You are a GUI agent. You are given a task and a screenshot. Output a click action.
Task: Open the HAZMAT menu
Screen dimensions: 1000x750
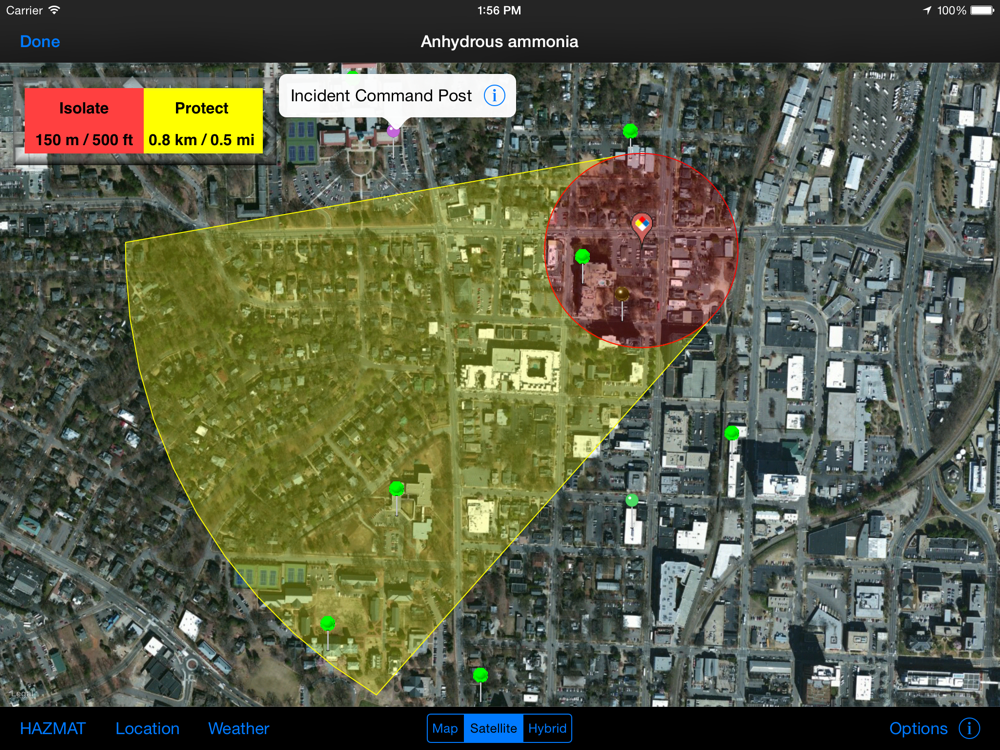coord(52,728)
